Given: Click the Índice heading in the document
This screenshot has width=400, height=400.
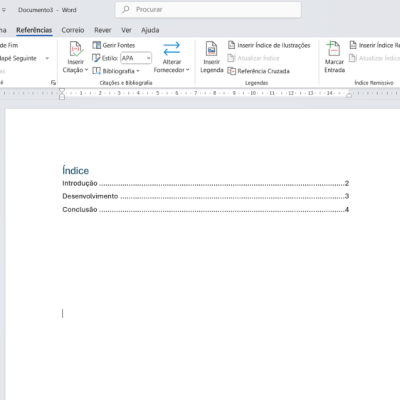Looking at the screenshot, I should point(76,170).
